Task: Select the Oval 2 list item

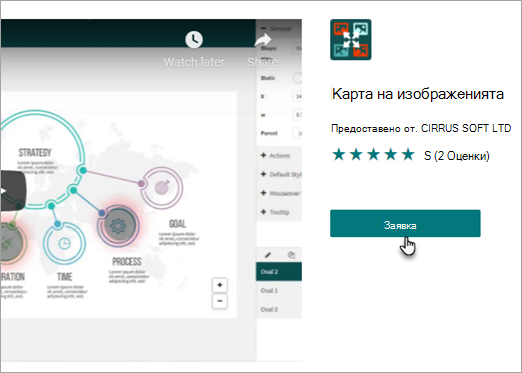Action: coord(279,272)
